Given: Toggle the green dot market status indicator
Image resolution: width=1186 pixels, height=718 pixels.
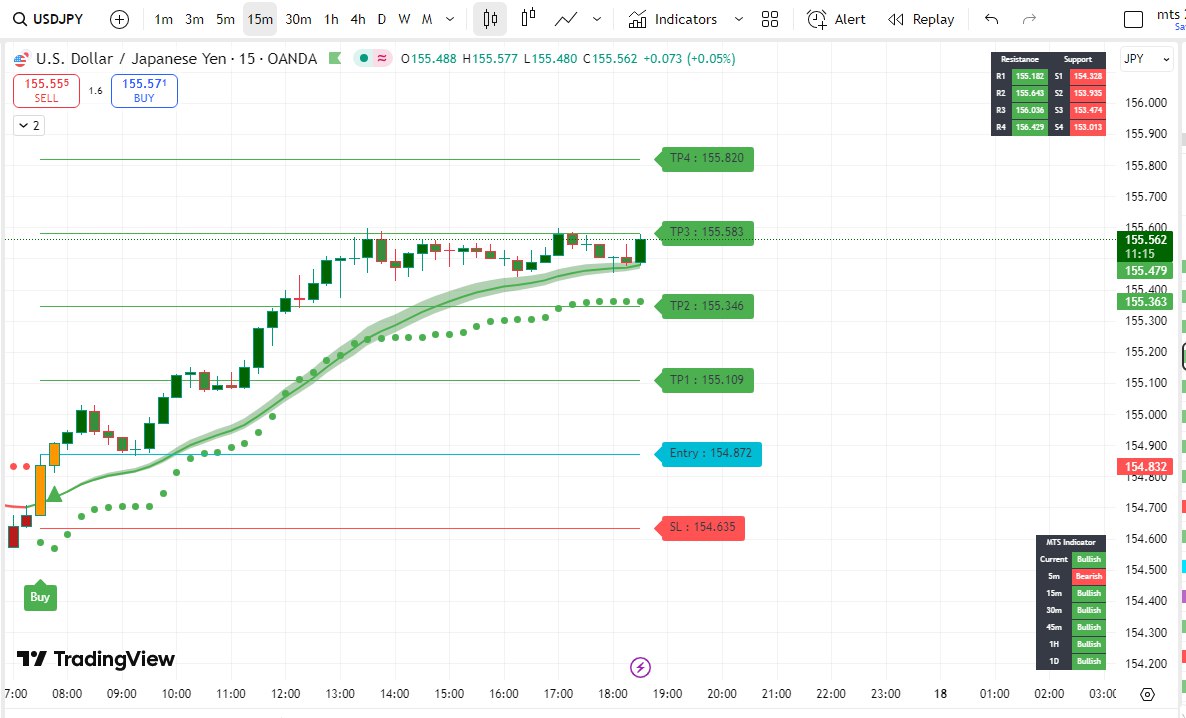Looking at the screenshot, I should point(364,58).
